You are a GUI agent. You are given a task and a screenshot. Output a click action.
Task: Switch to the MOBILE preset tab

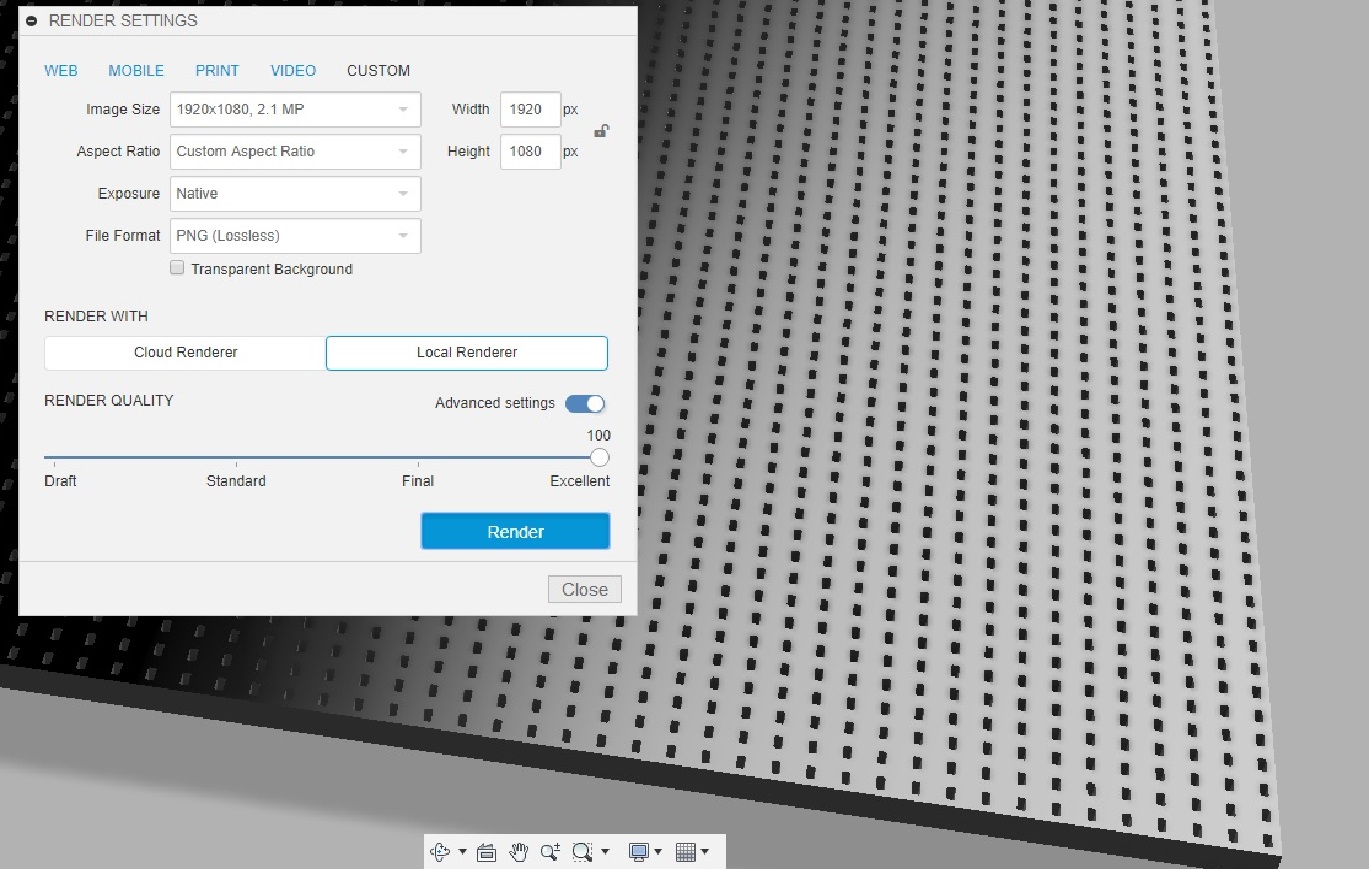tap(136, 71)
